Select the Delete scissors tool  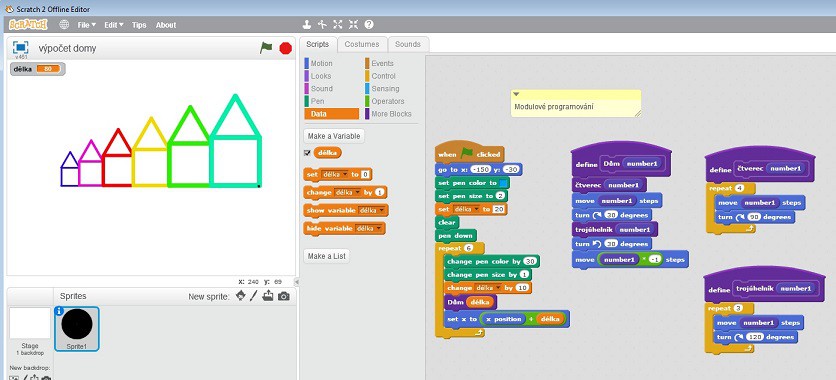click(x=322, y=25)
